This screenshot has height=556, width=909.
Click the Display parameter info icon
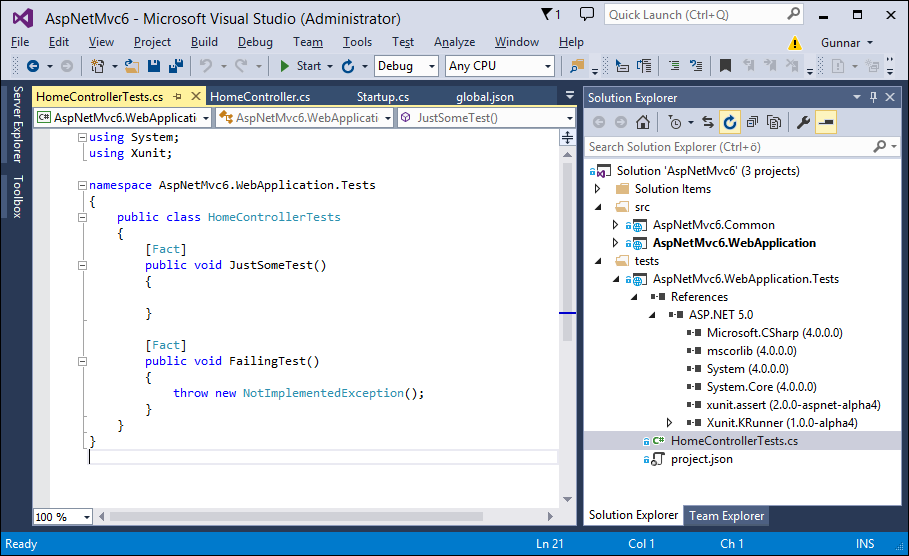pyautogui.click(x=644, y=66)
